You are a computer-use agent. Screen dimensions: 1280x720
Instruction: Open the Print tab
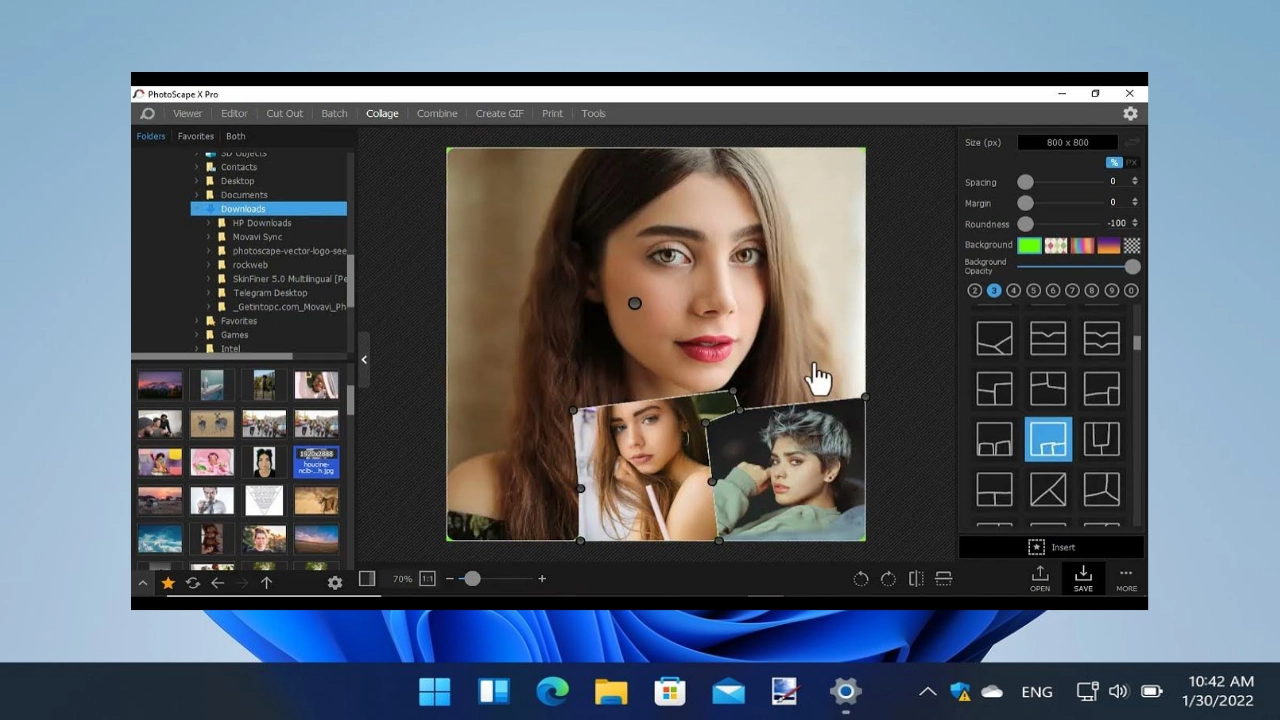click(552, 114)
